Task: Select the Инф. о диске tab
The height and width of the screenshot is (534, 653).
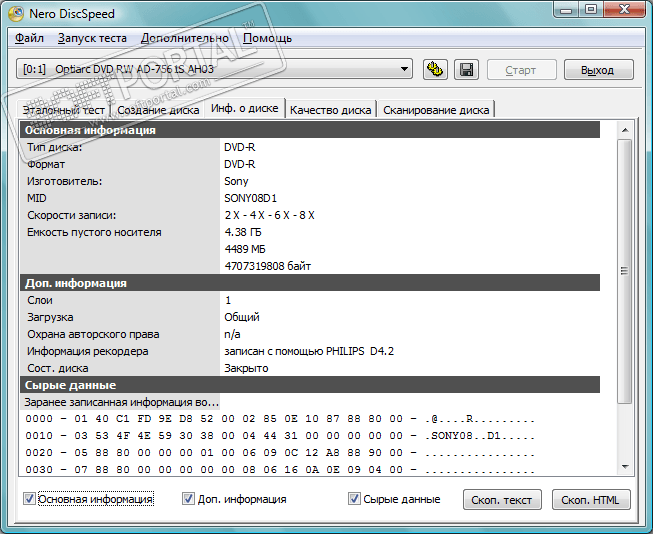Action: (x=244, y=108)
